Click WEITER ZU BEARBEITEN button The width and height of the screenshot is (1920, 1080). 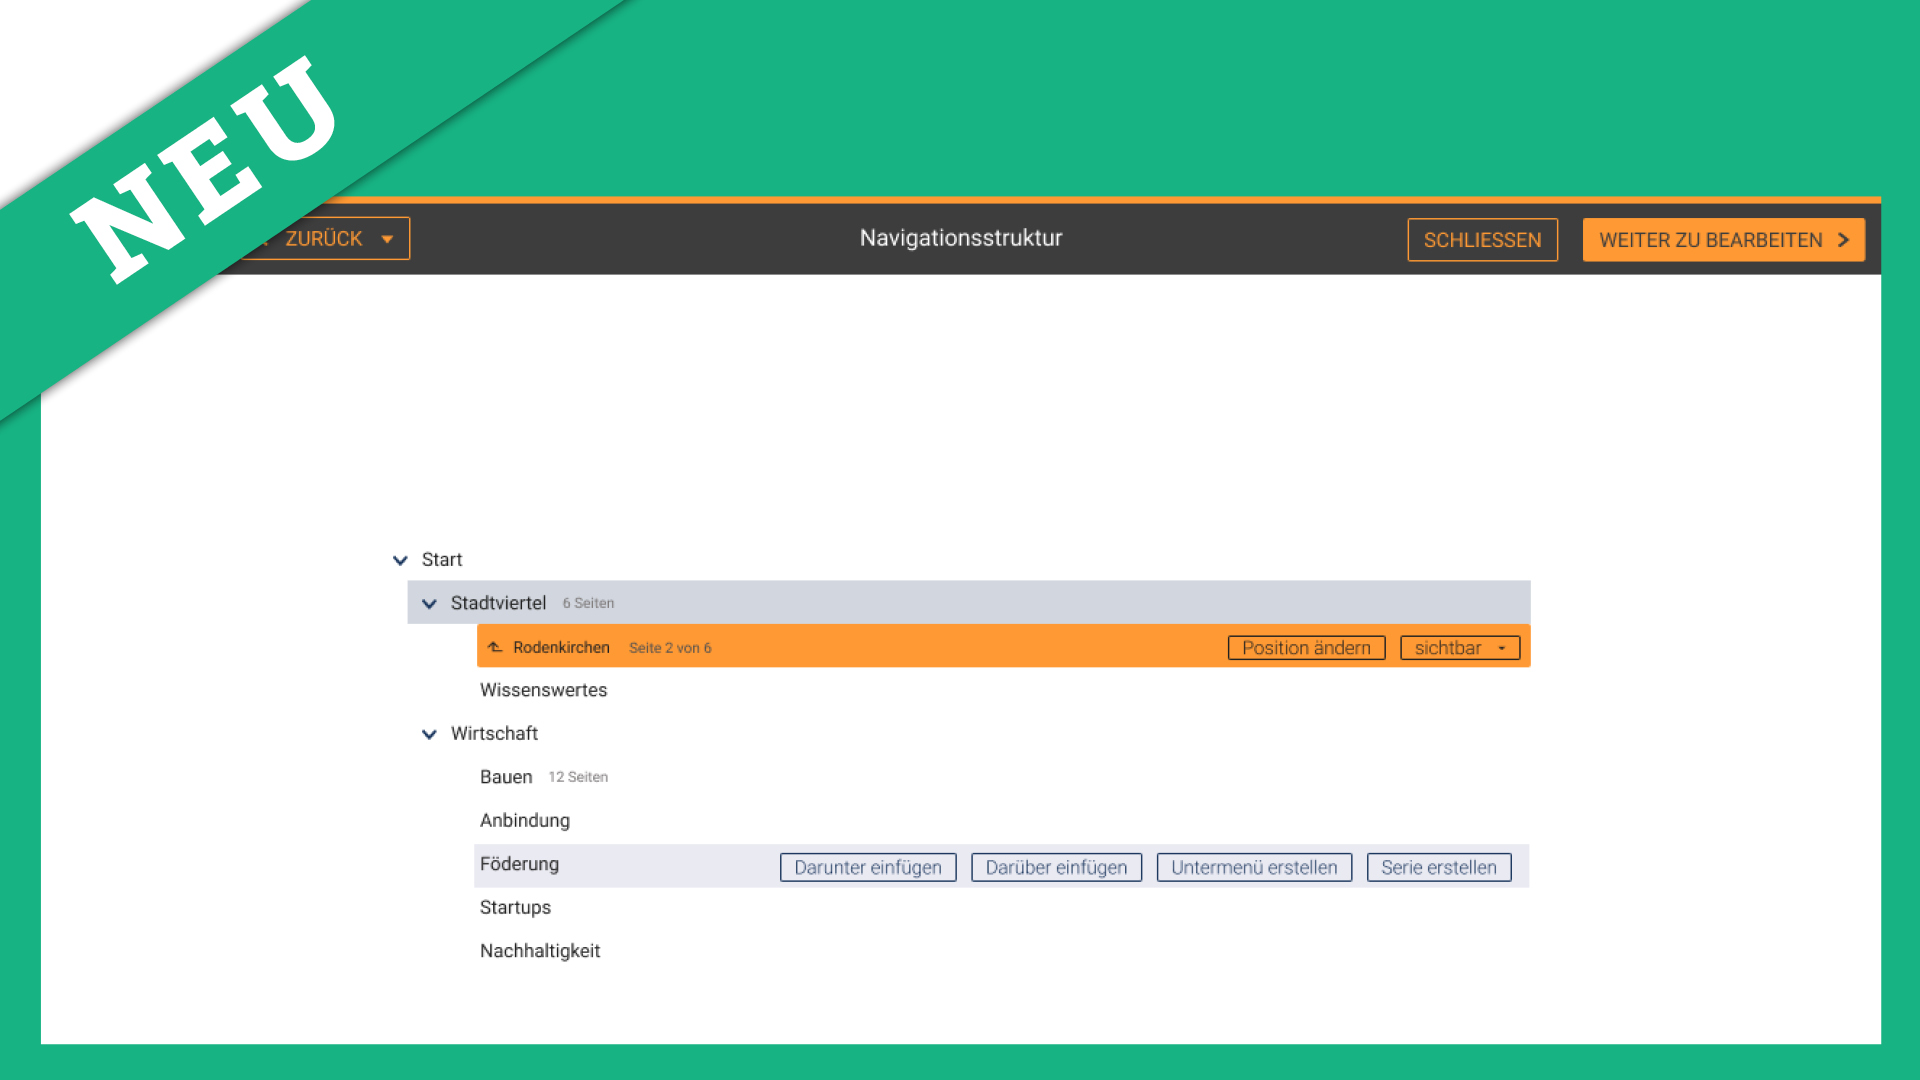pyautogui.click(x=1723, y=240)
